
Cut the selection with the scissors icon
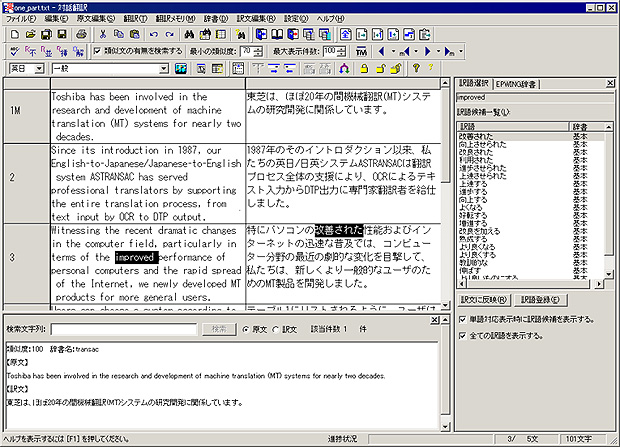(x=103, y=35)
